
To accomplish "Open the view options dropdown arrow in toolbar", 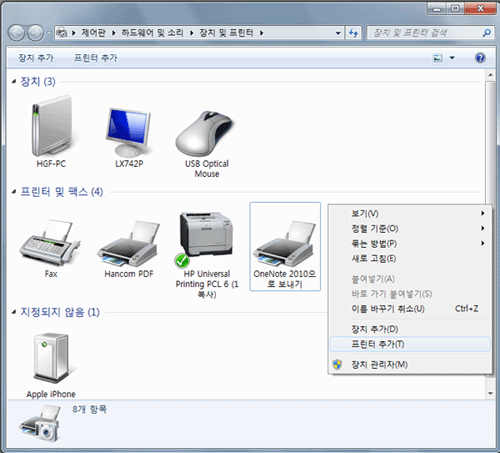I will pyautogui.click(x=452, y=58).
